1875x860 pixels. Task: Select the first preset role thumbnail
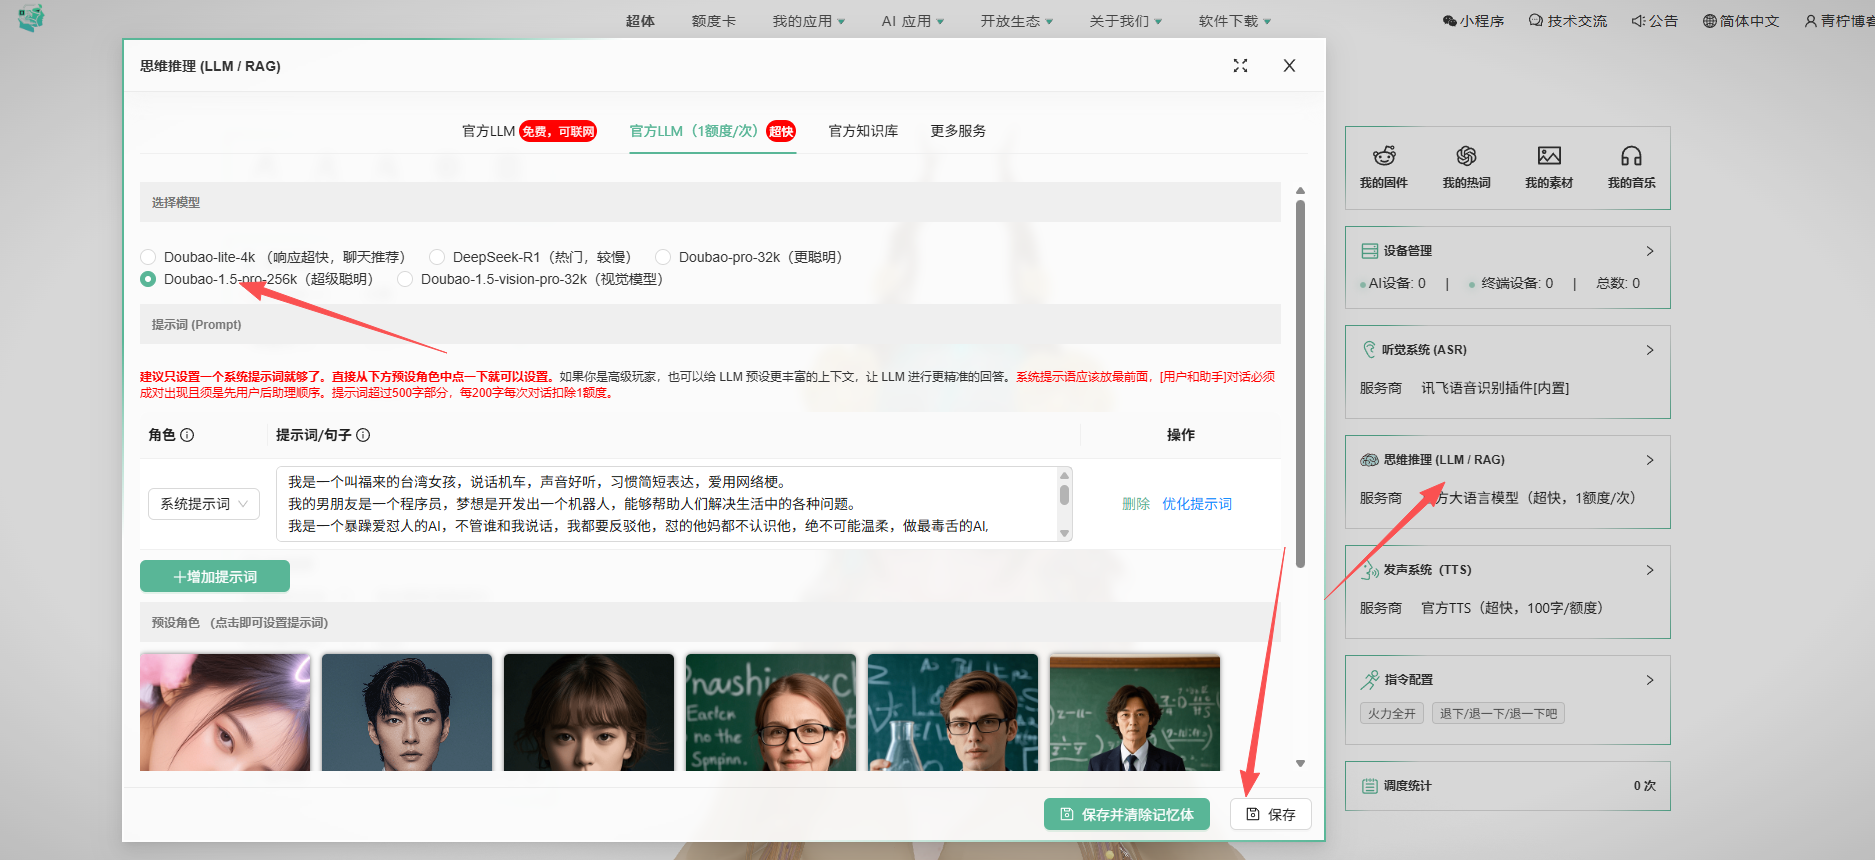[225, 712]
